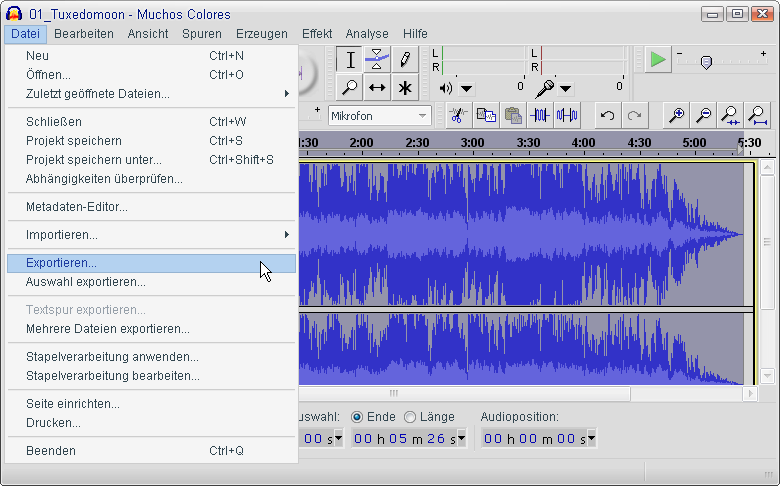Open the output meter dropdown arrow
780x486 pixels.
point(466,89)
